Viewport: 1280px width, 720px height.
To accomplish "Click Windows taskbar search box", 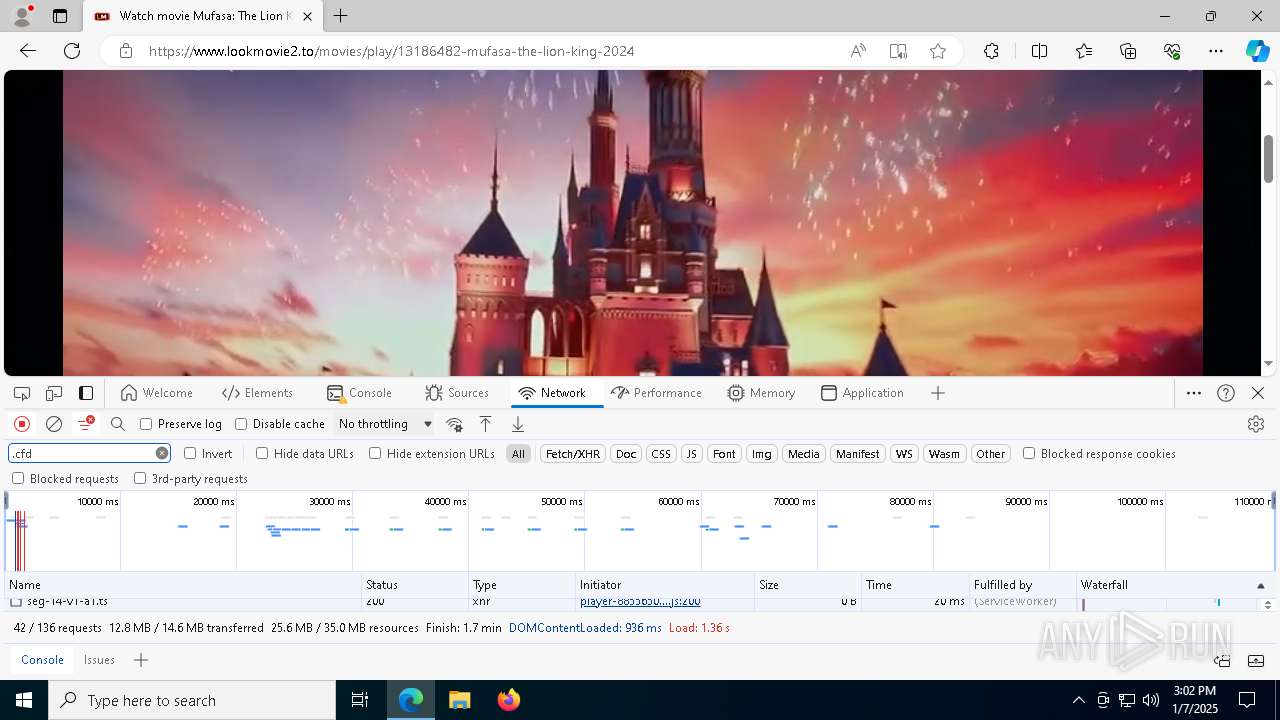I will pyautogui.click(x=192, y=700).
